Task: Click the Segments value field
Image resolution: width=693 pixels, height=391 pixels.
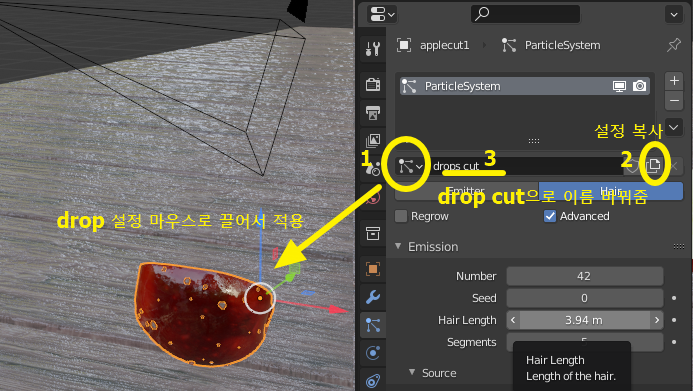Action: pos(584,342)
